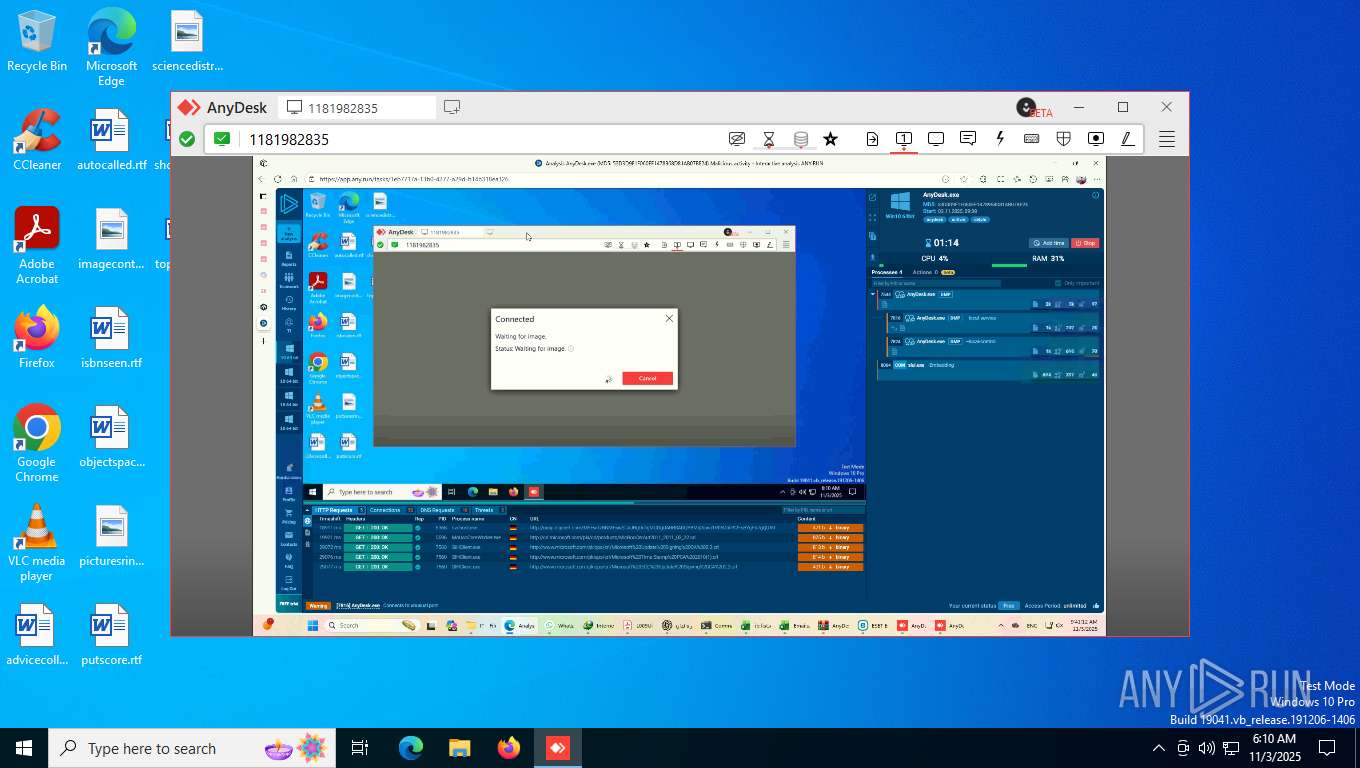Click the green monitor icon beside the address
The width and height of the screenshot is (1360, 768).
pos(222,139)
